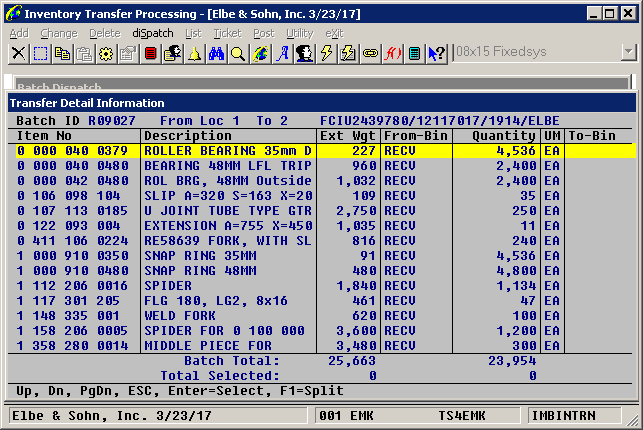Screen dimensions: 643x430
Task: Click Batch Total weight 25,663
Action: (352, 361)
